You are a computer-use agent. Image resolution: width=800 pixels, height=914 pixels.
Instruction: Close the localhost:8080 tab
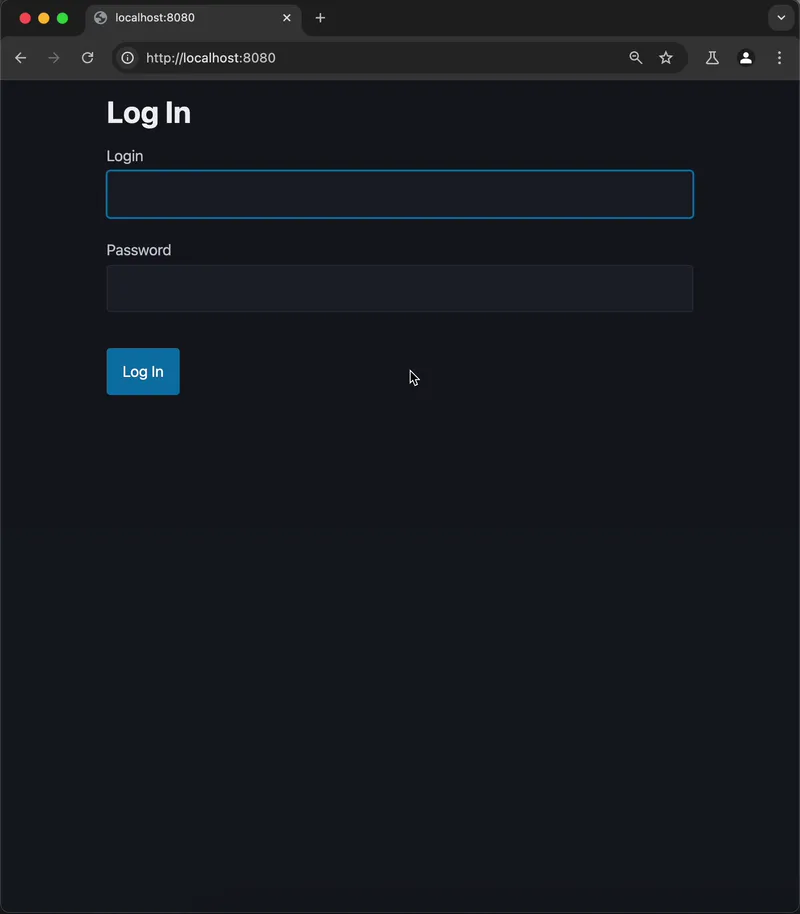(287, 17)
